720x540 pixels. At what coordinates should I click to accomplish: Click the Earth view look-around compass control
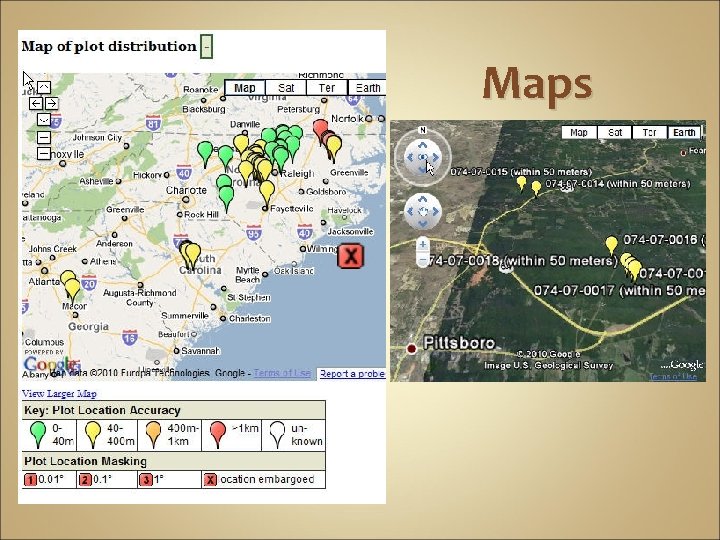[423, 158]
